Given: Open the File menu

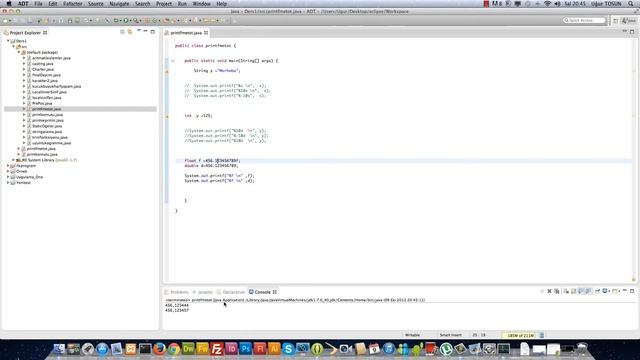Looking at the screenshot, I should [38, 4].
